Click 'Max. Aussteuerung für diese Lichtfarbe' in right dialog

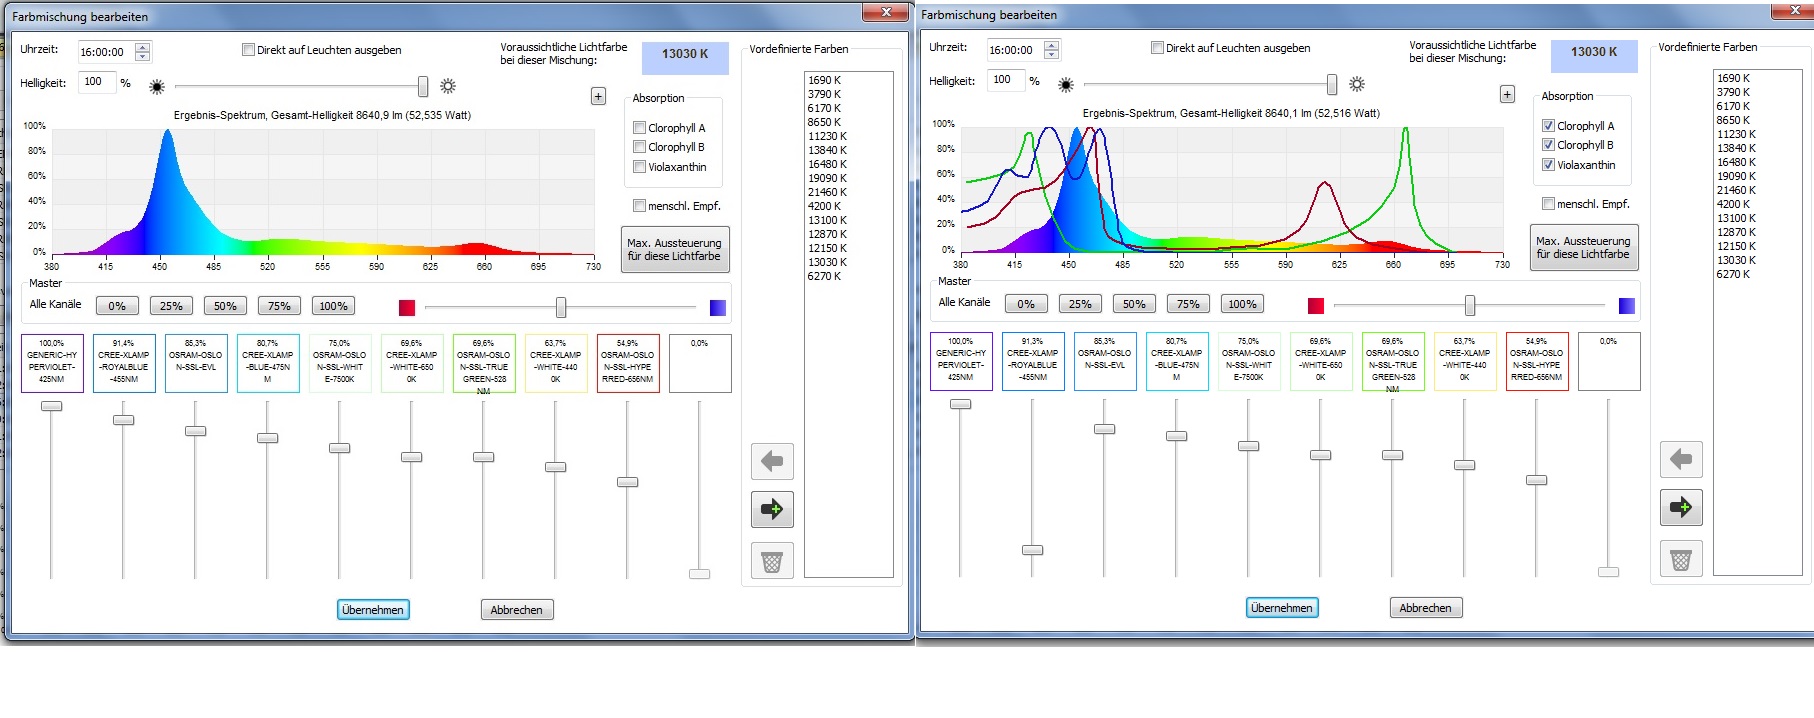(1583, 247)
